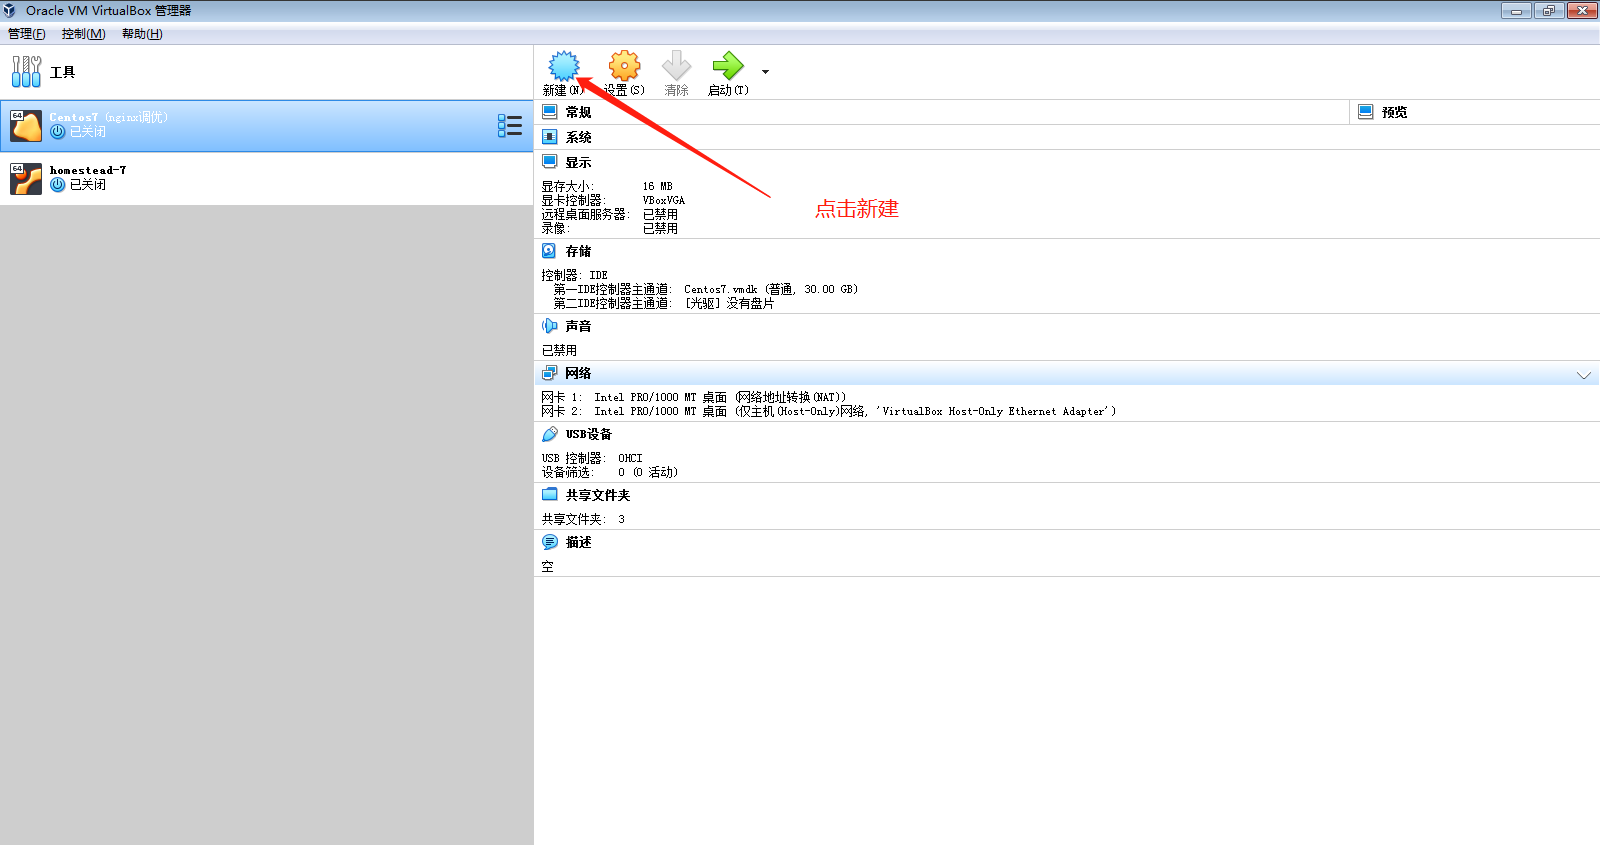Click the Display (显示) section icon
Screen dimensions: 1600x845
pos(550,162)
